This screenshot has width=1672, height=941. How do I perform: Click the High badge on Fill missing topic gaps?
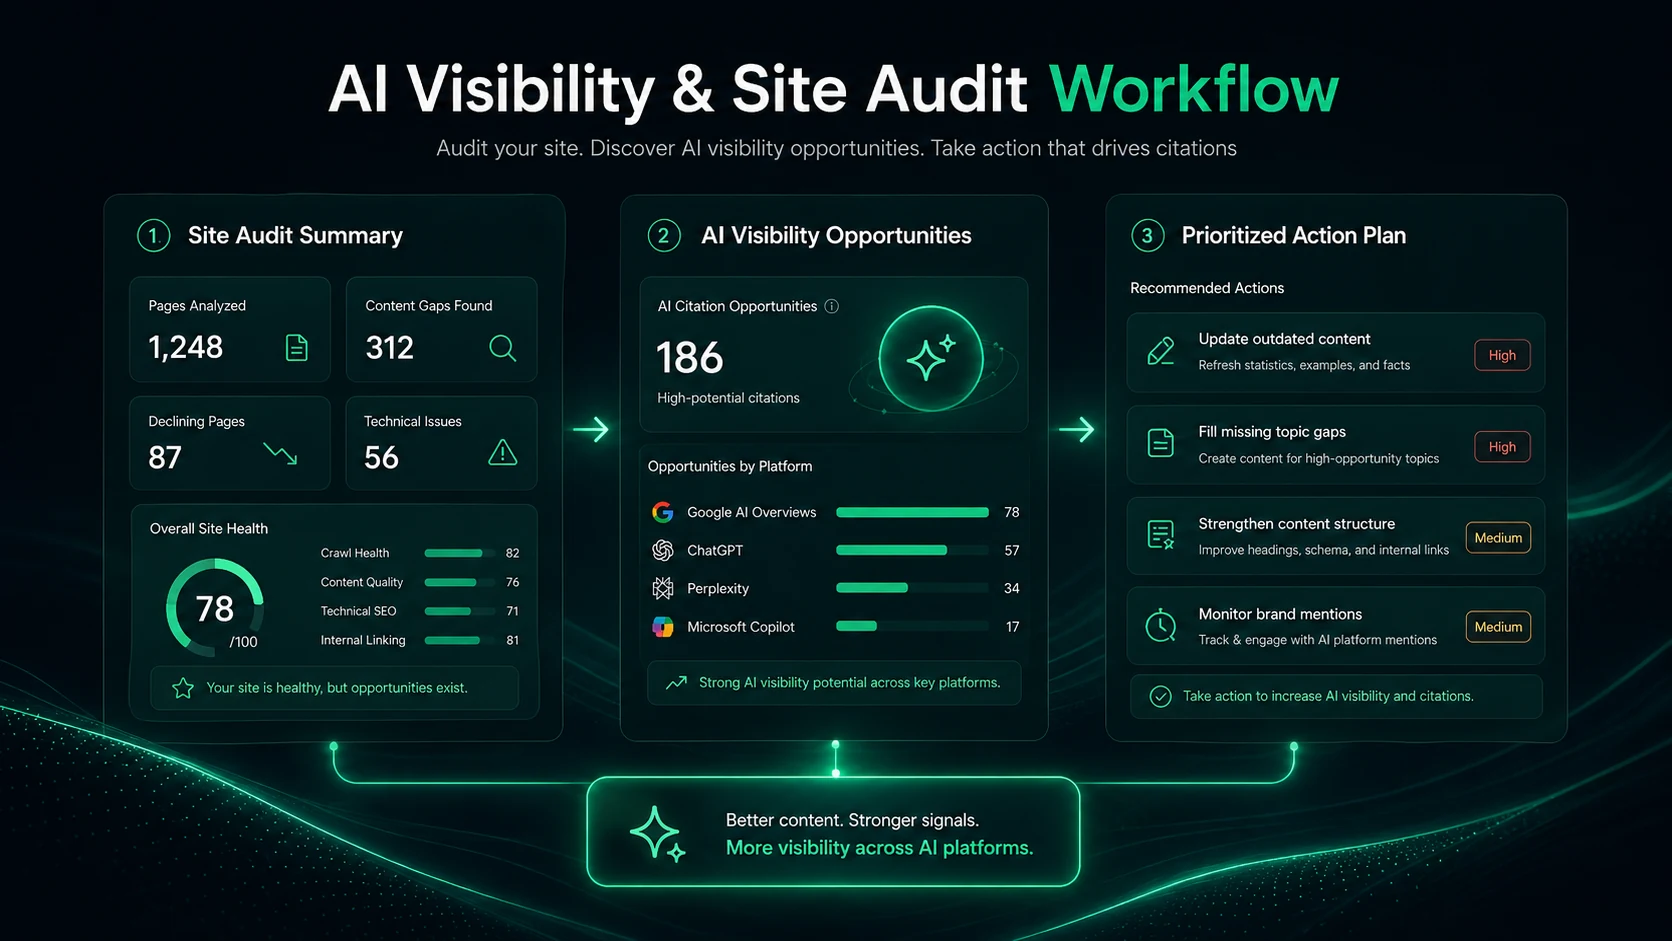coord(1502,447)
